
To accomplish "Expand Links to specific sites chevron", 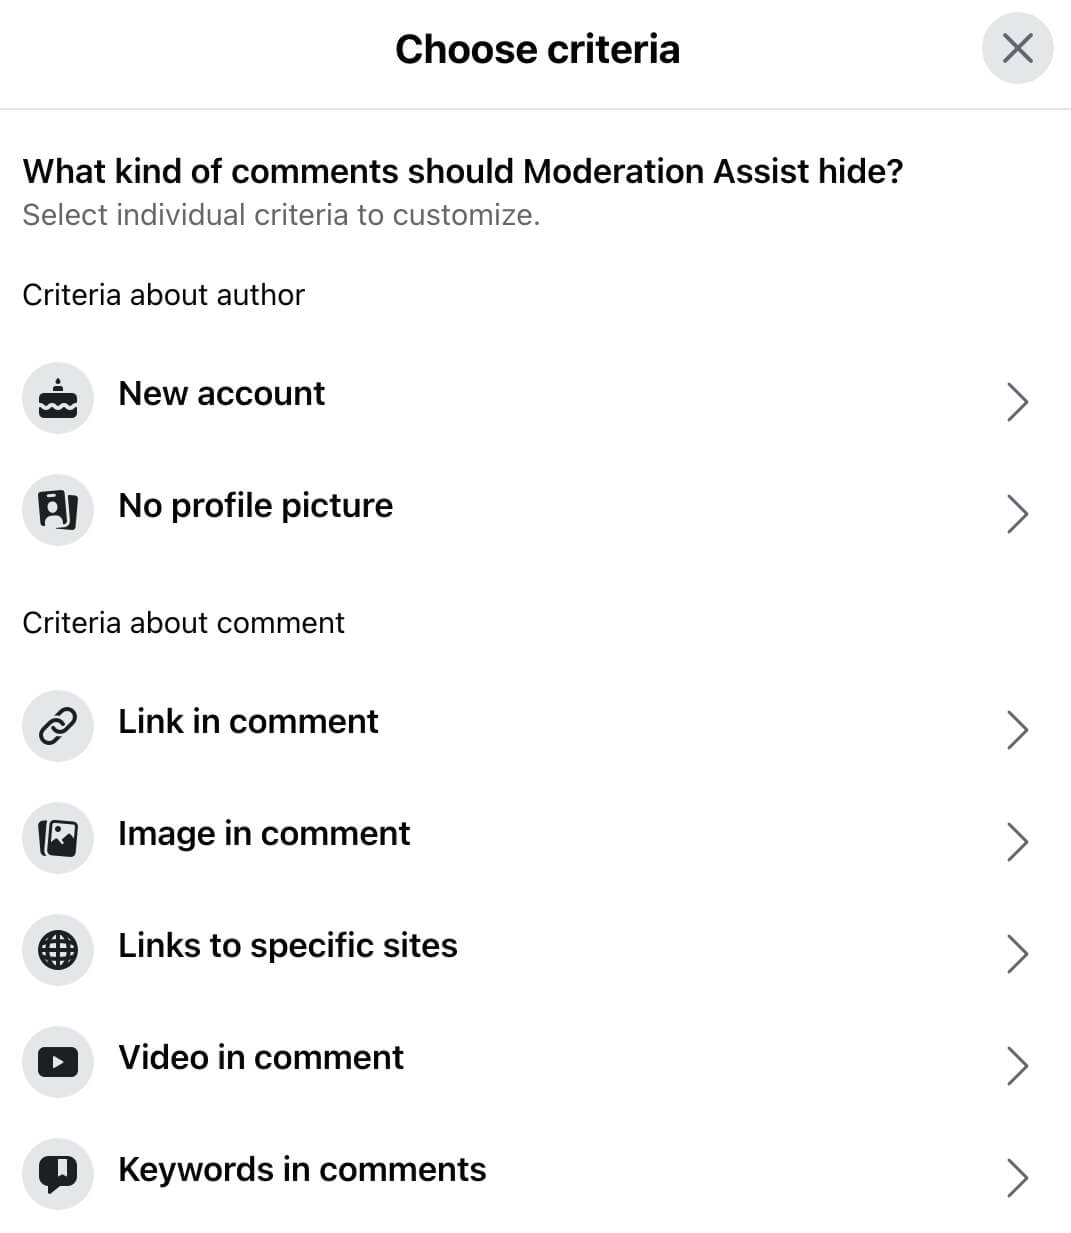I will 1017,953.
